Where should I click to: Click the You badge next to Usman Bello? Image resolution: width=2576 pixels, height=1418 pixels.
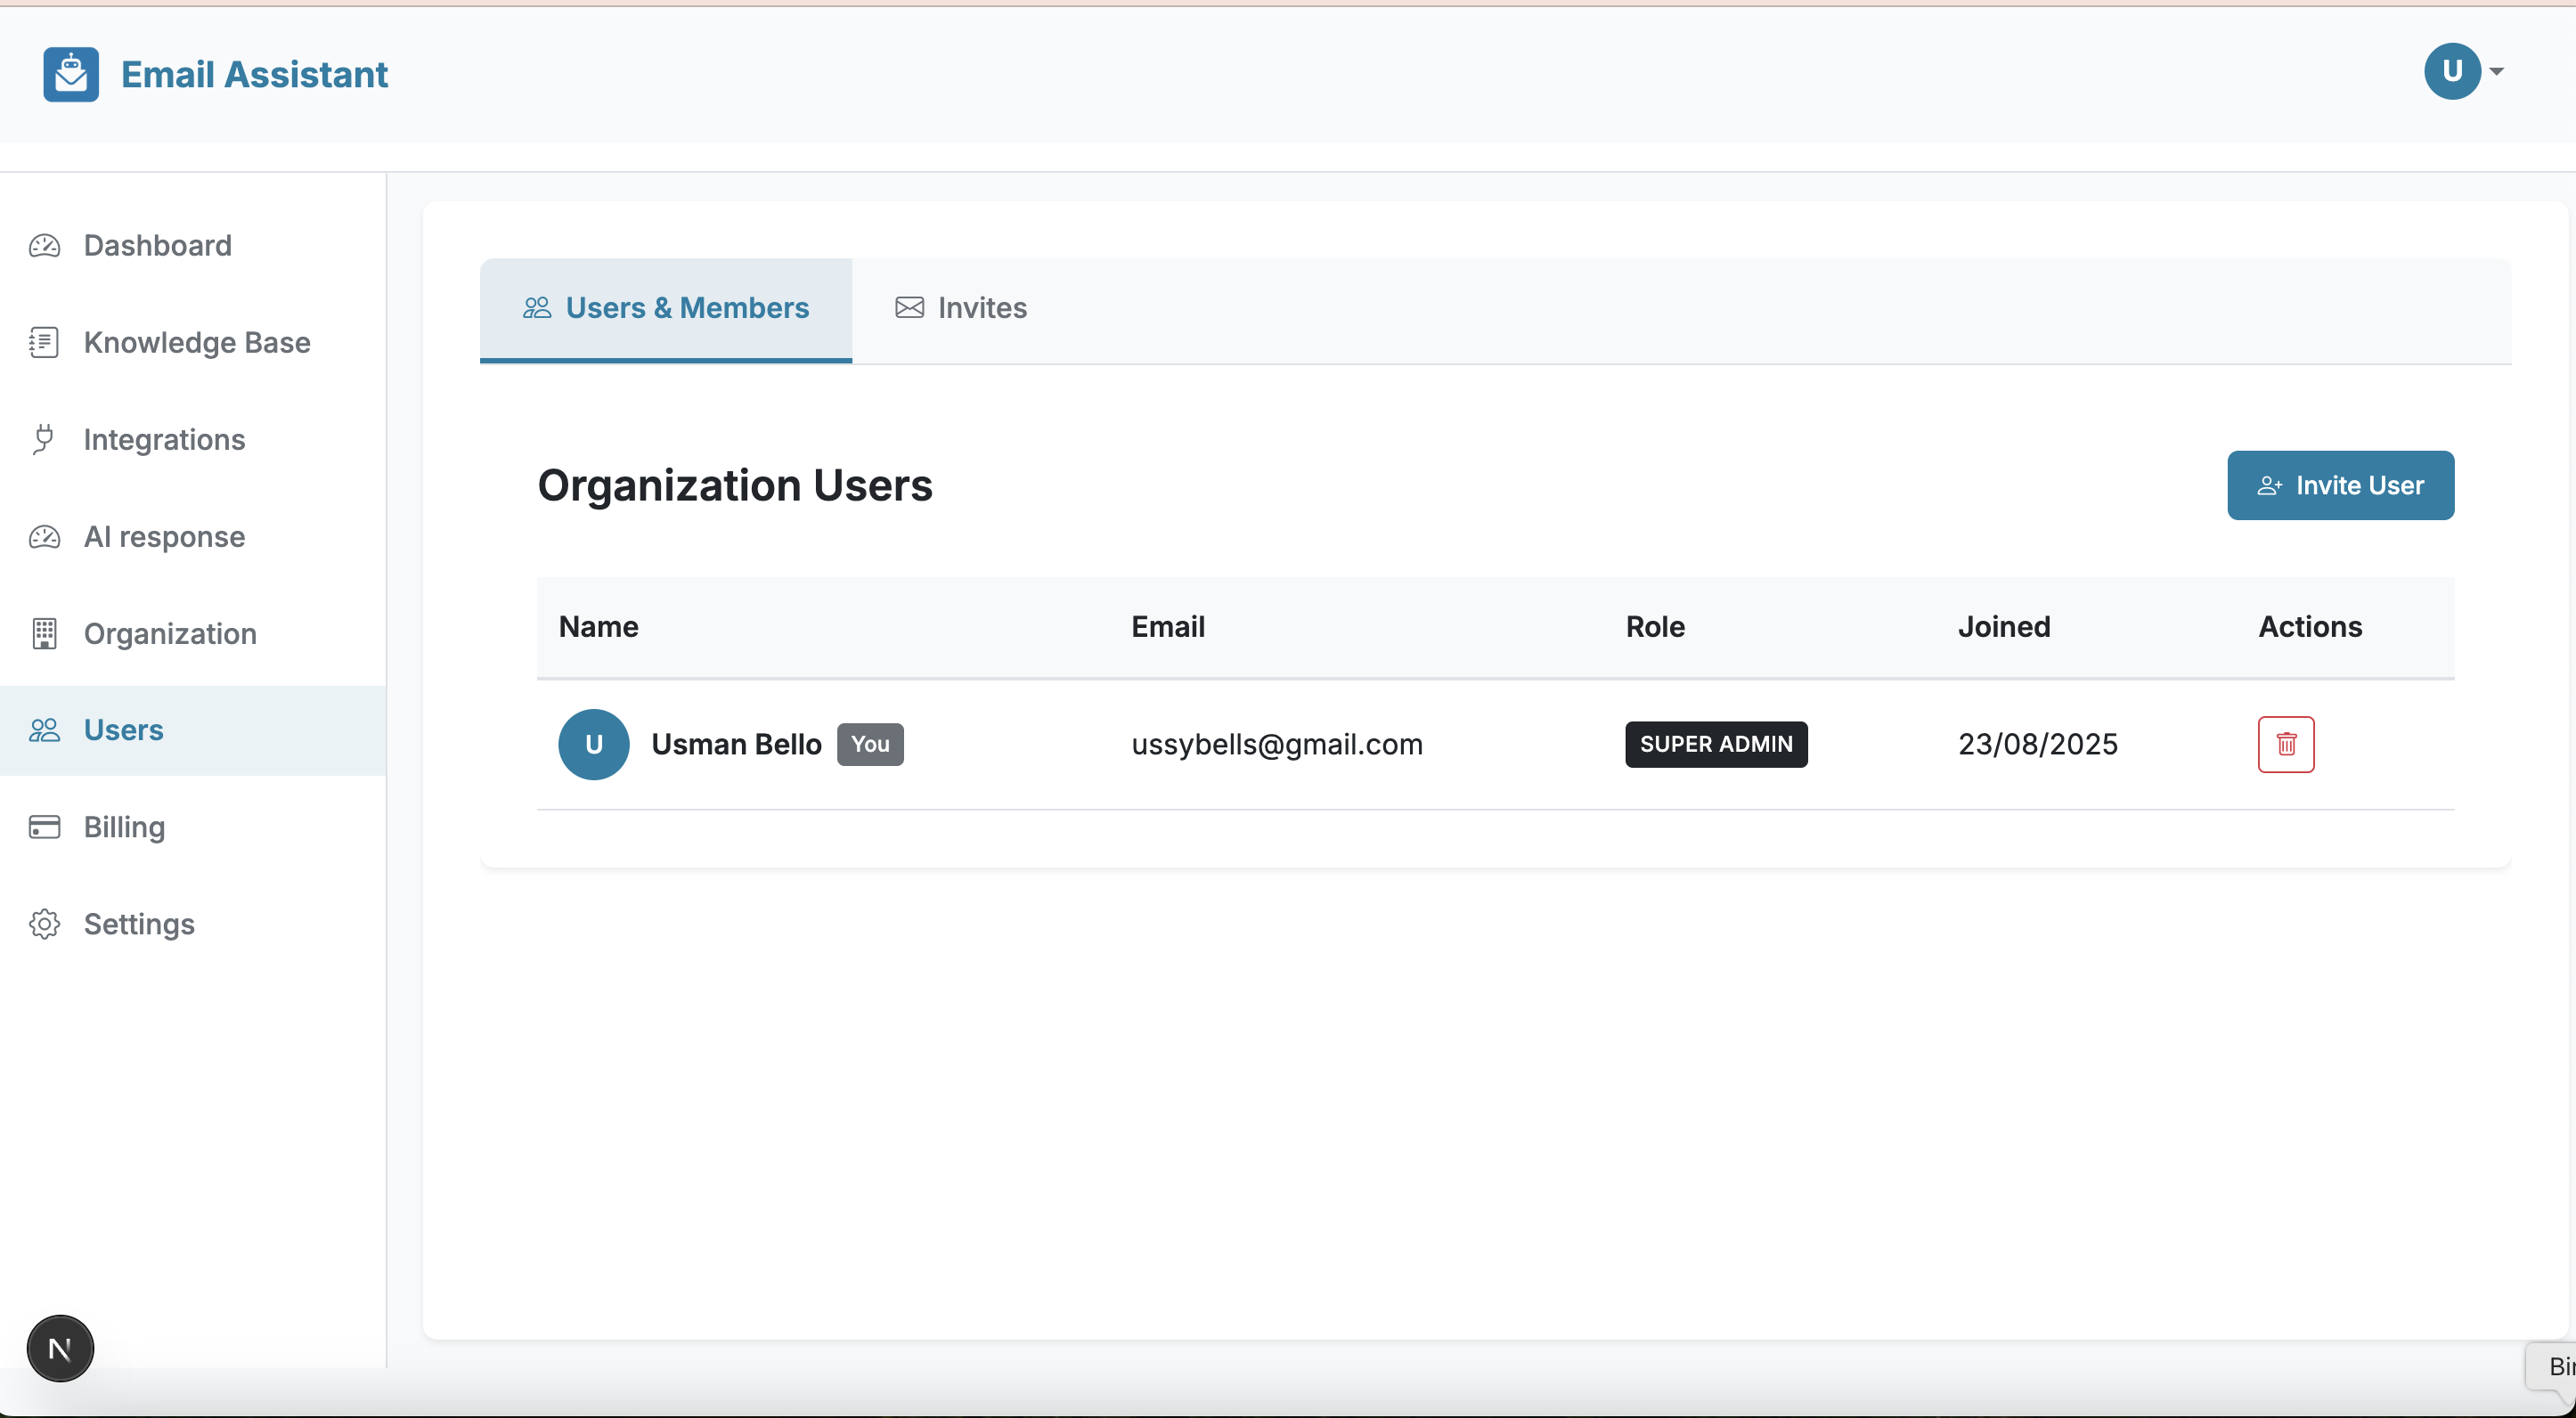(869, 744)
